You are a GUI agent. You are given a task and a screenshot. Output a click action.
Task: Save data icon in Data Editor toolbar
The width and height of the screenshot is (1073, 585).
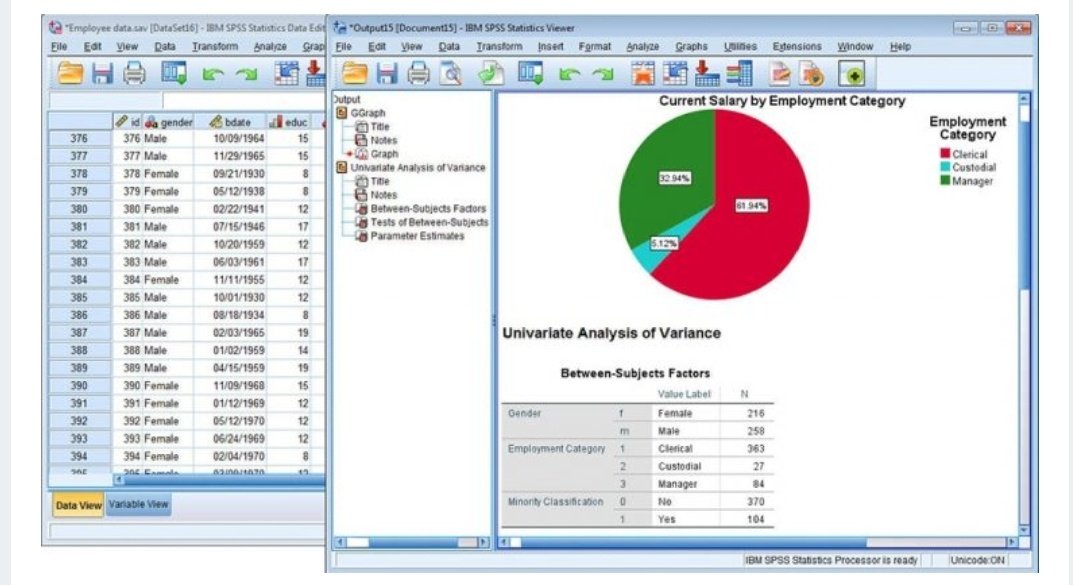103,73
